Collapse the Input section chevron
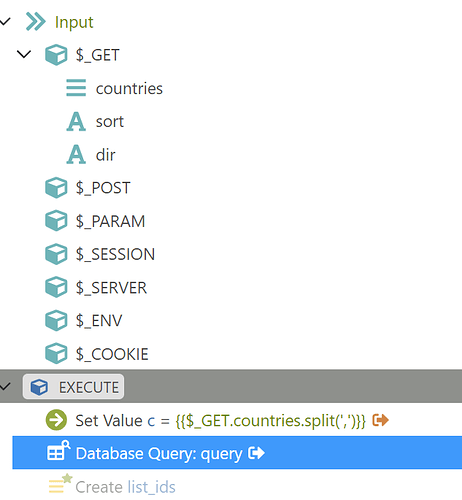Image resolution: width=462 pixels, height=500 pixels. 5,22
